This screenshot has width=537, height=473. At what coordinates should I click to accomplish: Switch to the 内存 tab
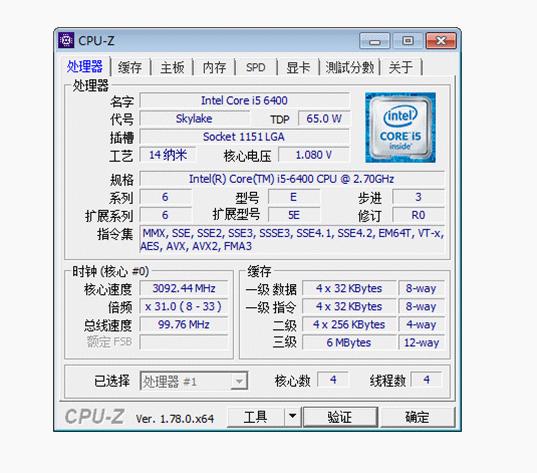pos(214,67)
